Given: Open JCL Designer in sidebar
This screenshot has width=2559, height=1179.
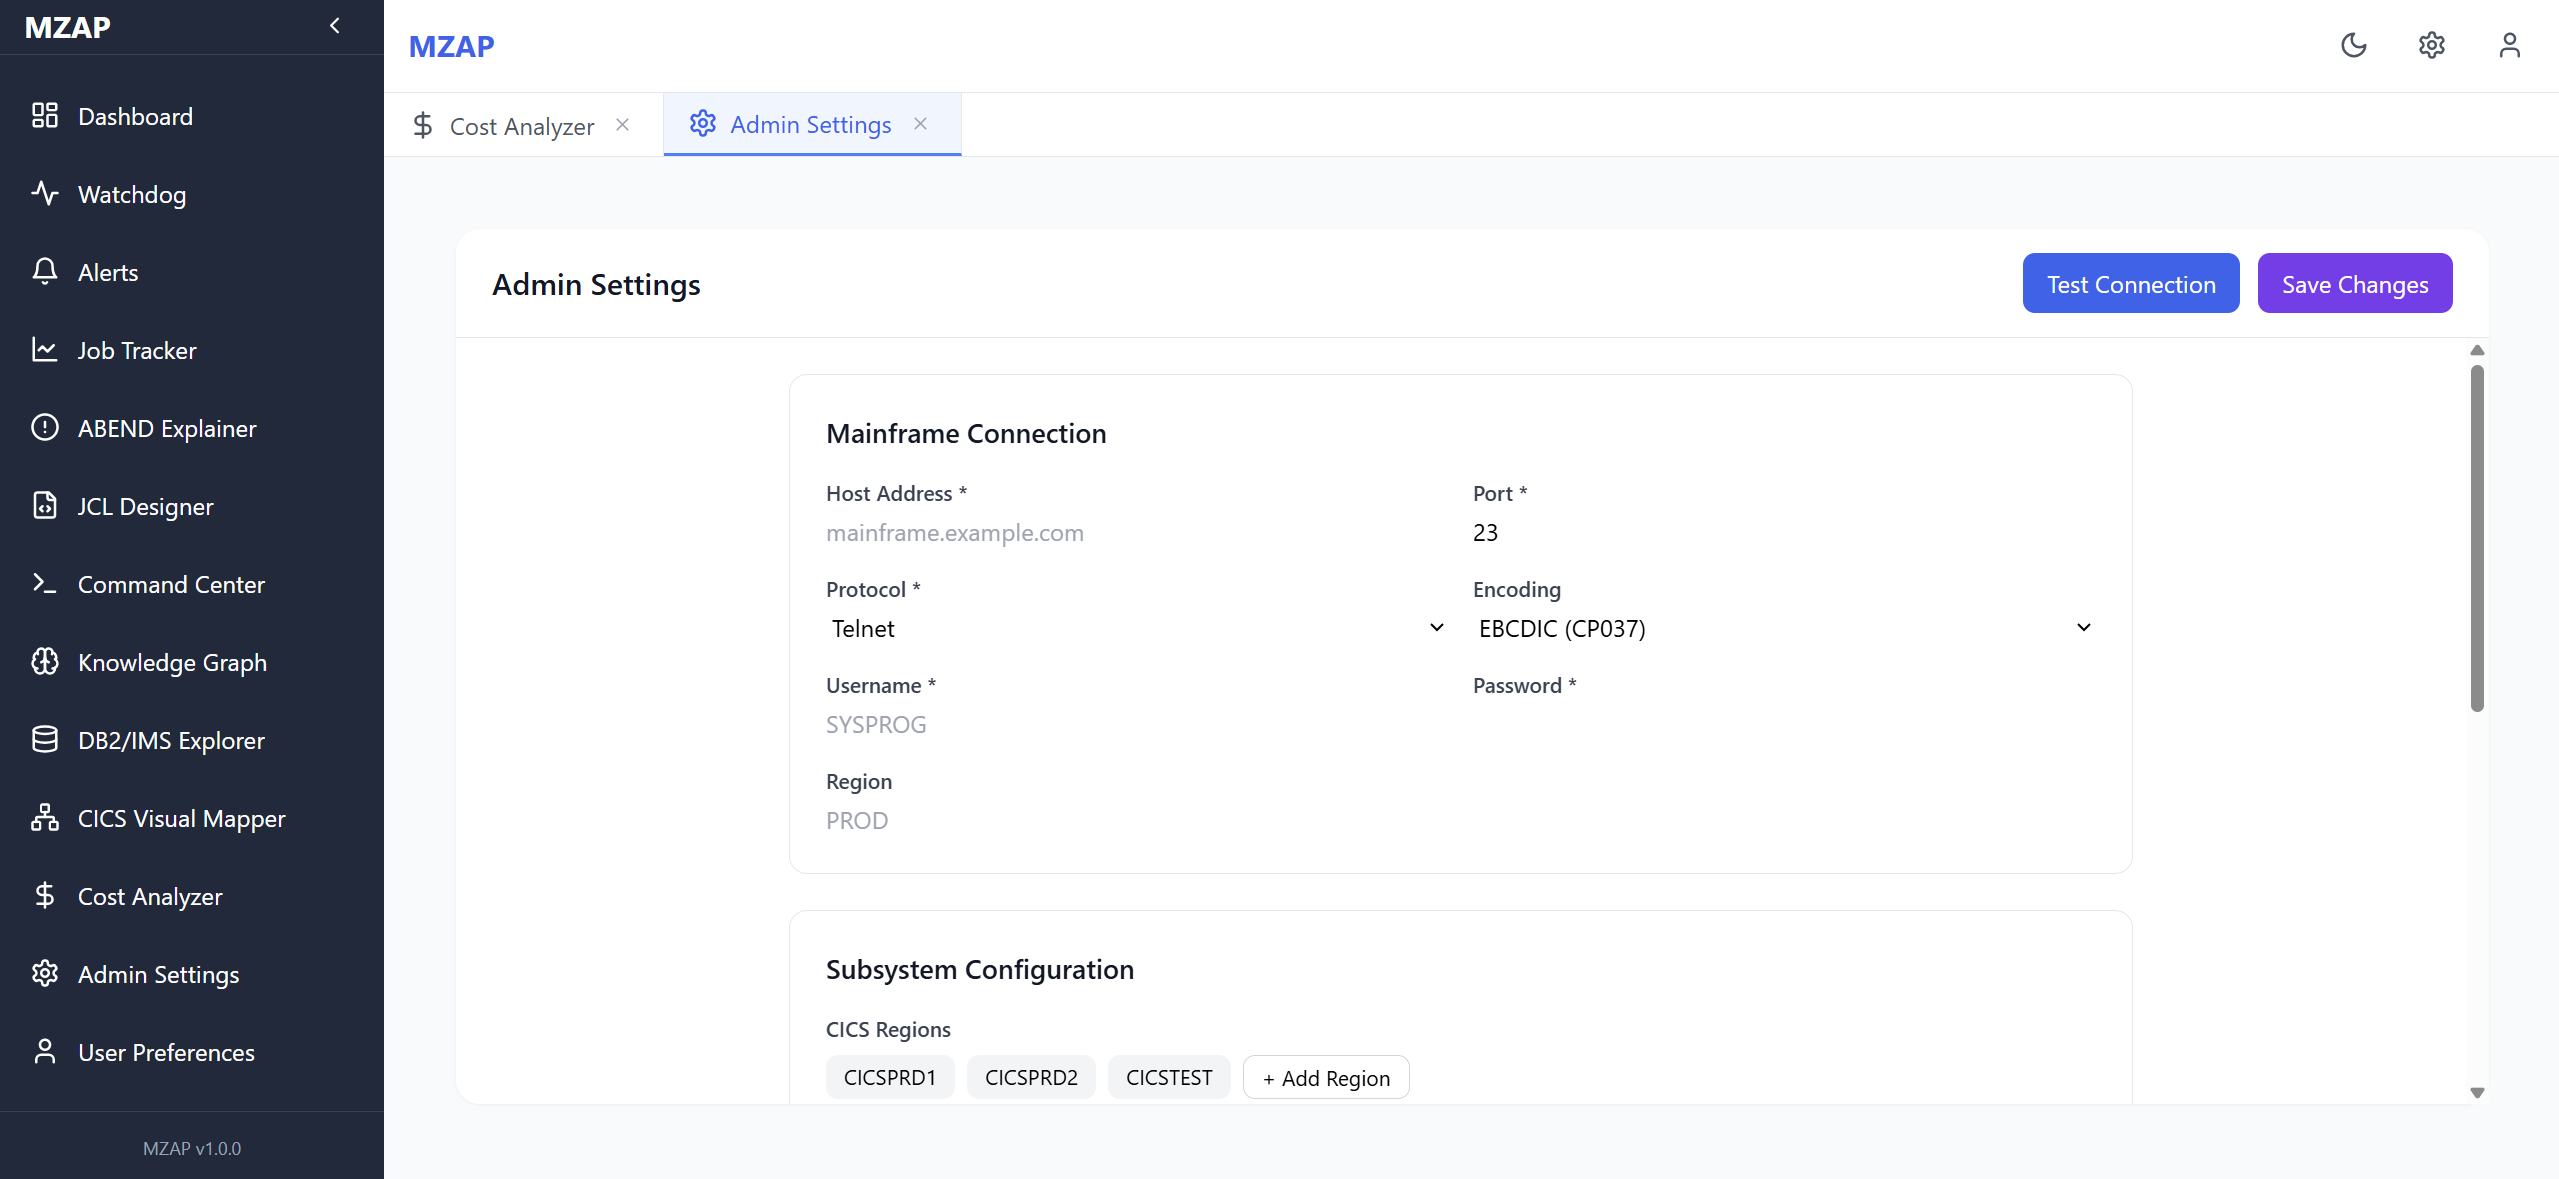Looking at the screenshot, I should click(x=145, y=506).
